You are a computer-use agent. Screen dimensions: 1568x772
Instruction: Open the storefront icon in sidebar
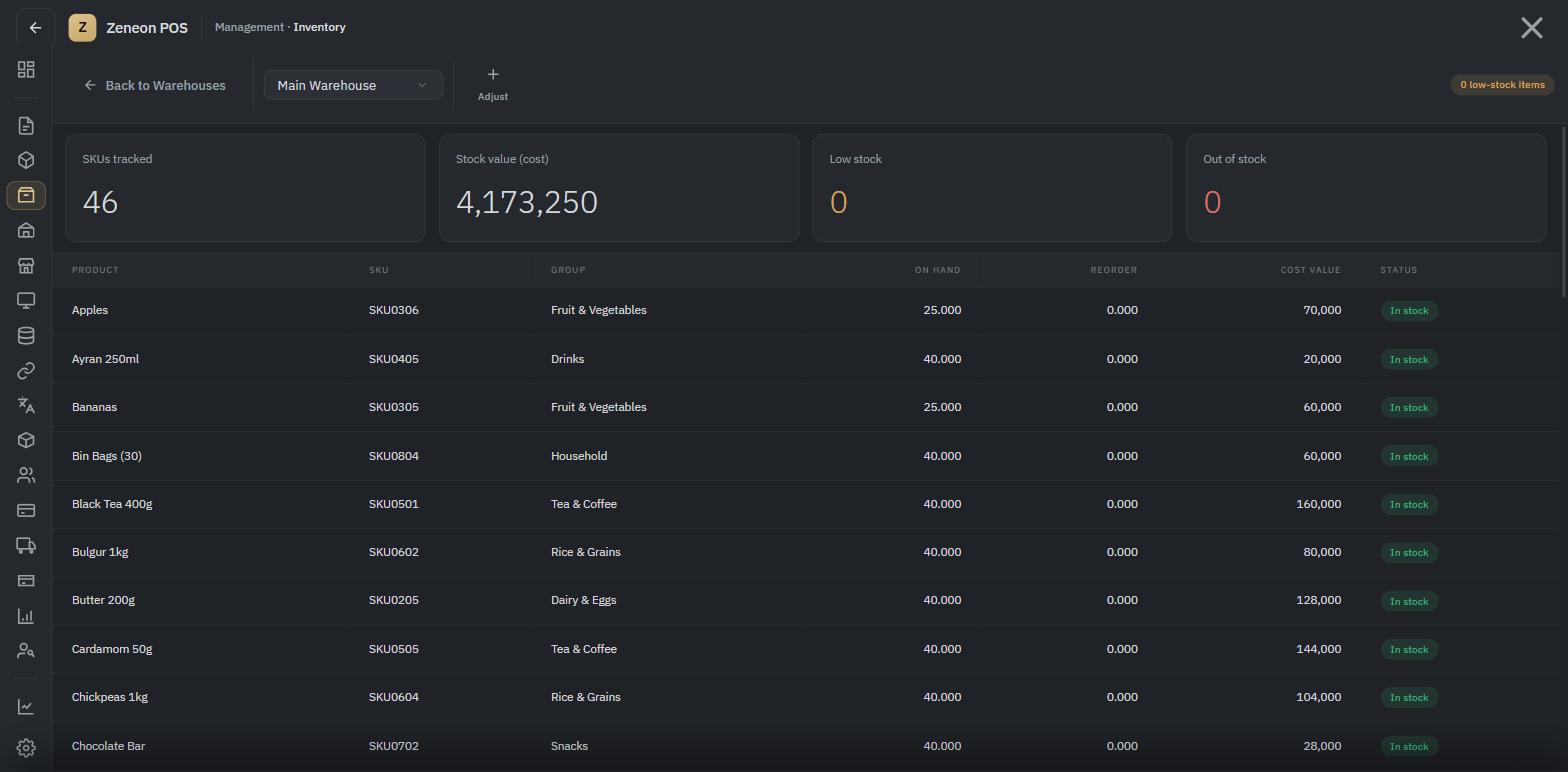pos(26,265)
